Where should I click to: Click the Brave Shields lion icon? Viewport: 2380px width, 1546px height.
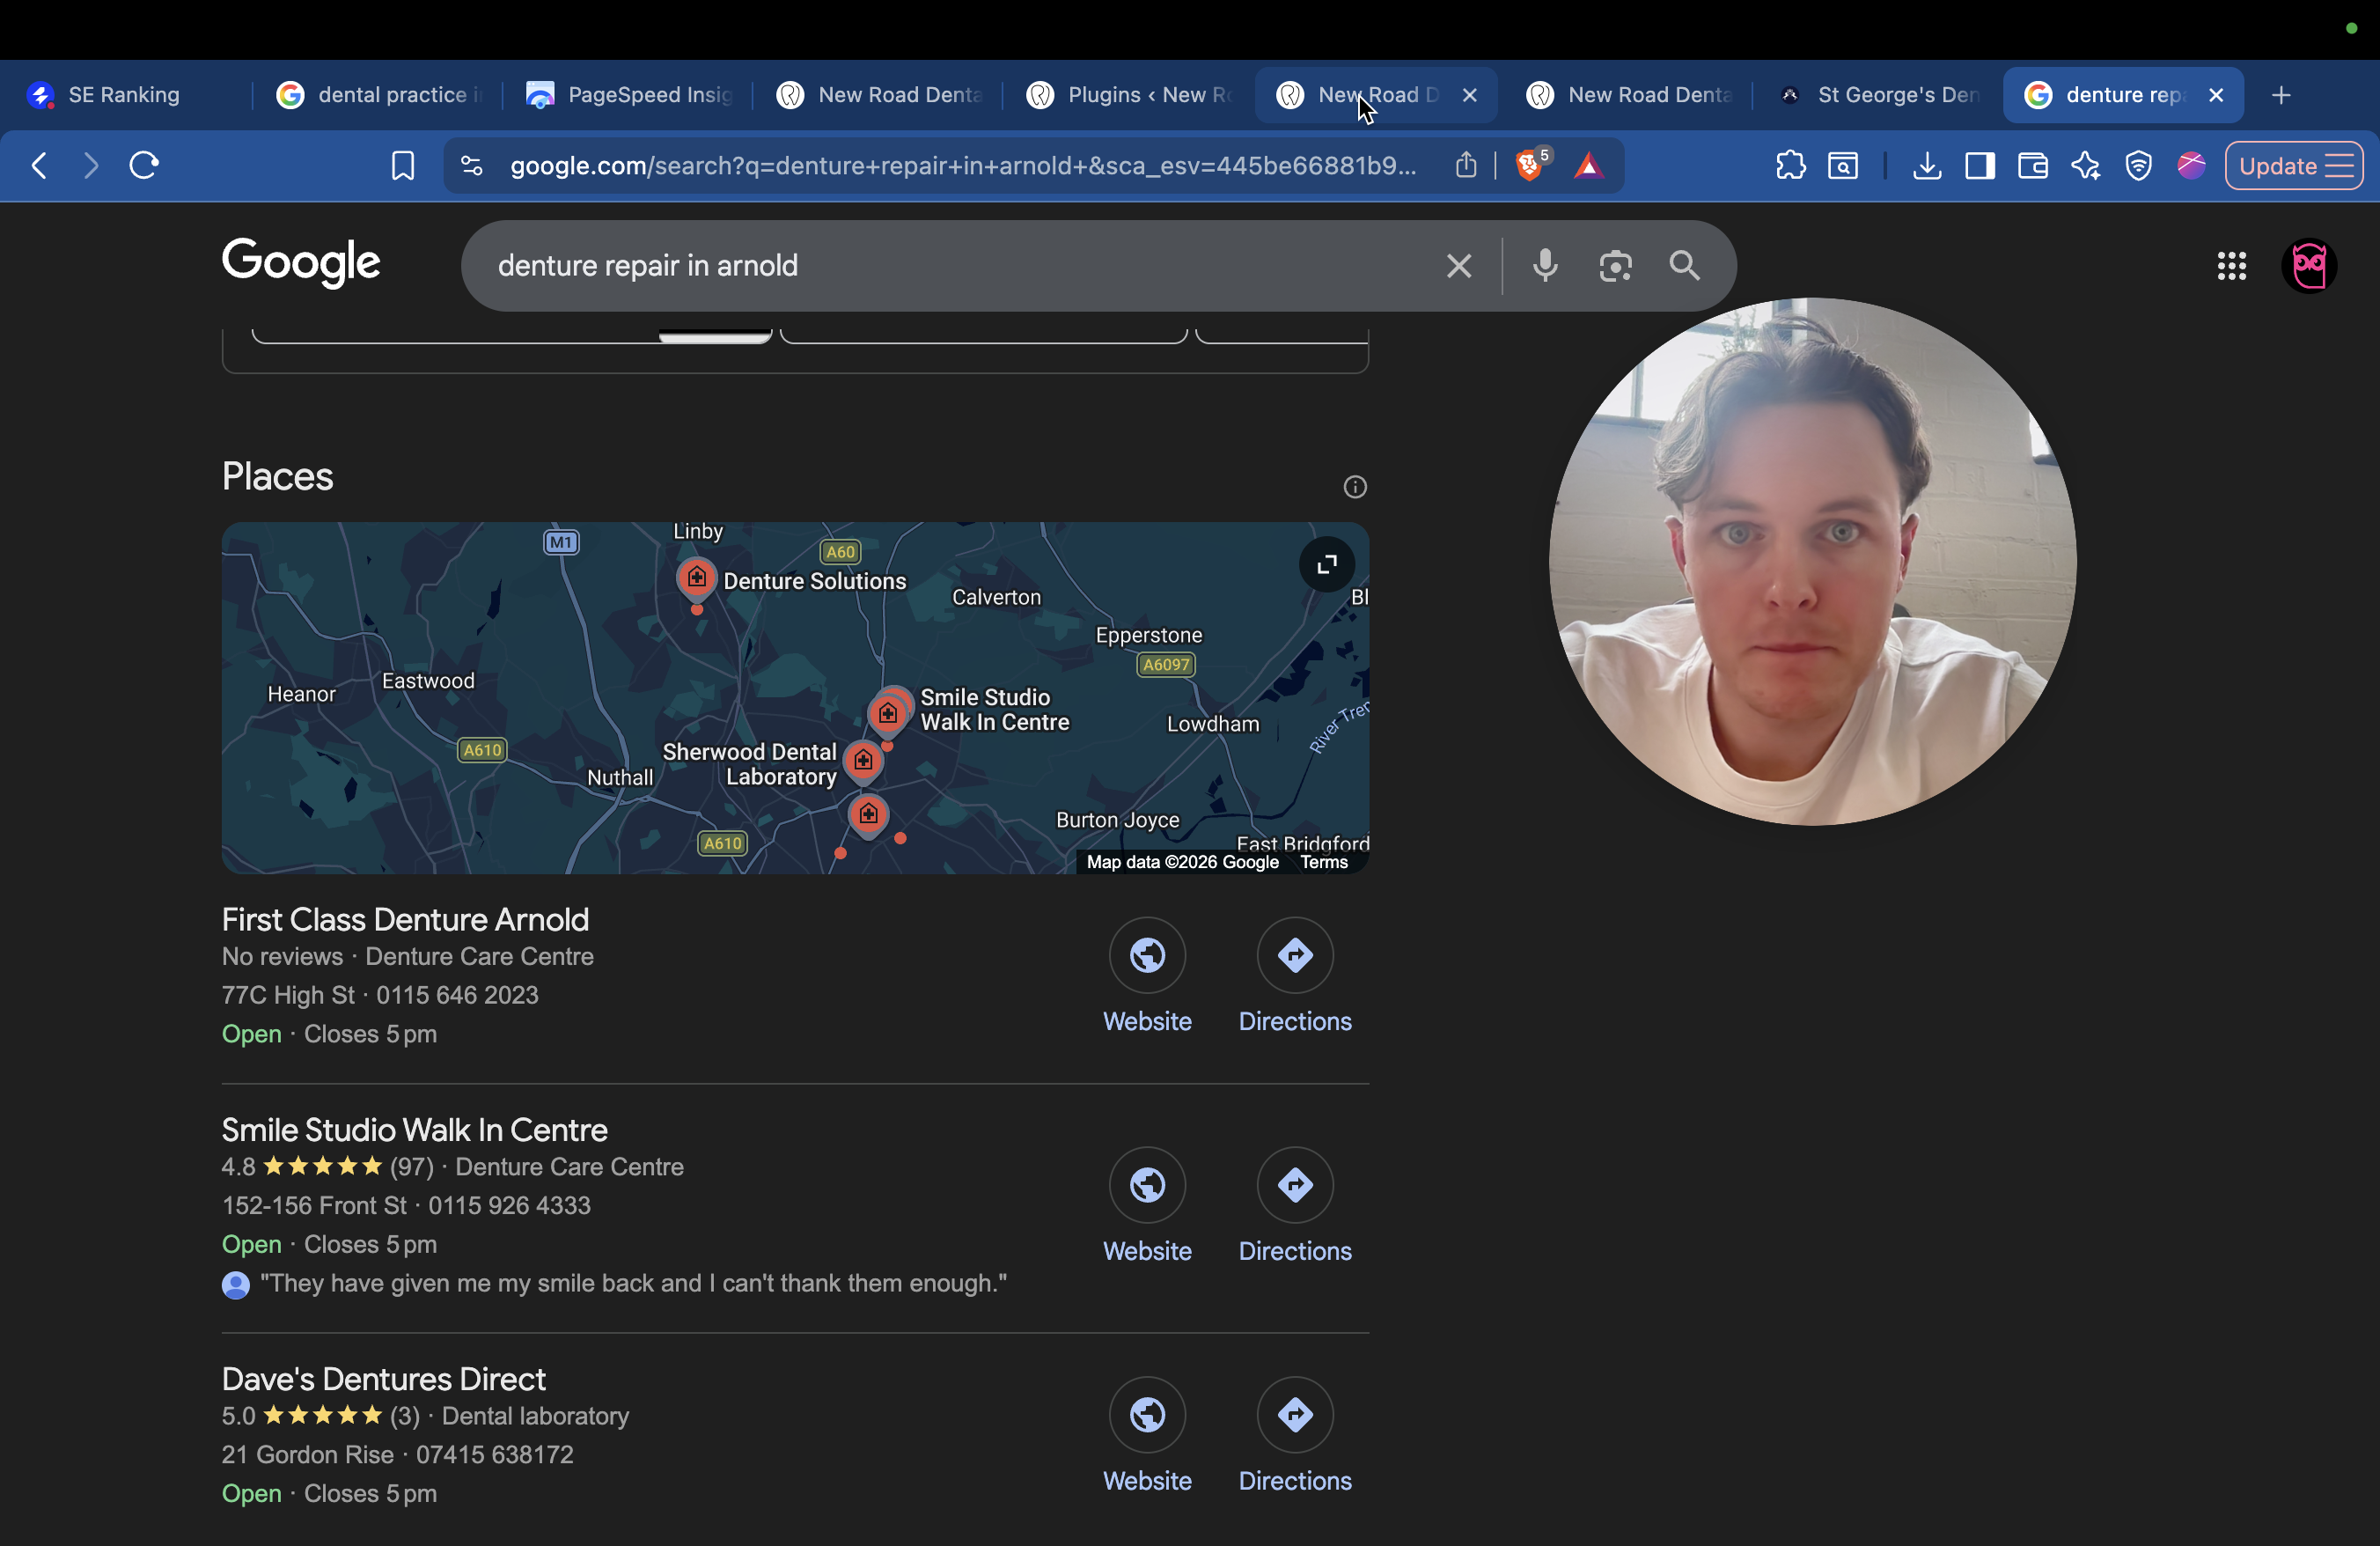[1528, 165]
